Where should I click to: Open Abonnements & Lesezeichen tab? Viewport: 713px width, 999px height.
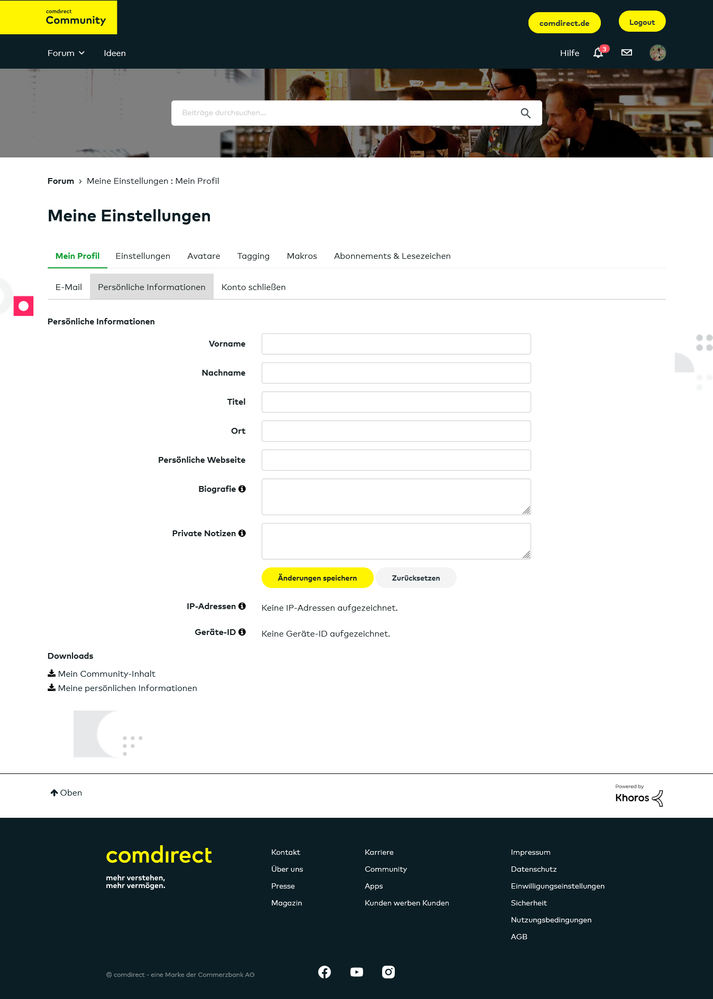[x=392, y=255]
